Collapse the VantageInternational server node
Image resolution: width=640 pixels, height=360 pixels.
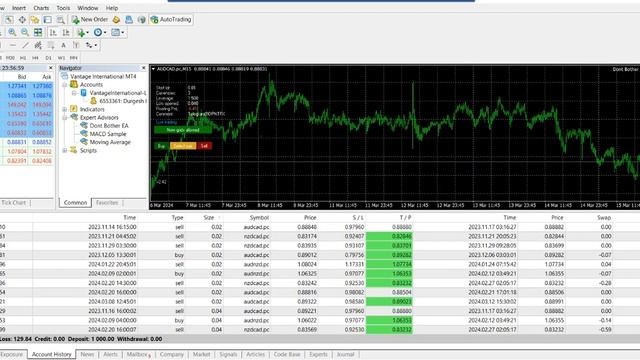pos(74,93)
